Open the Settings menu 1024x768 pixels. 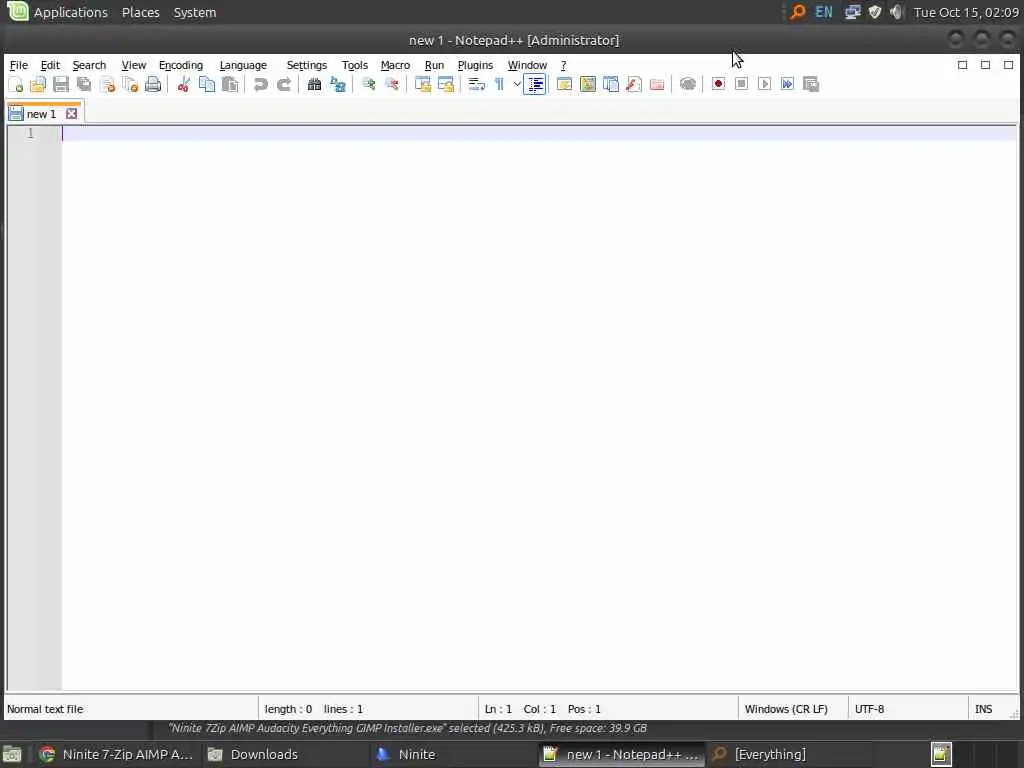click(x=306, y=65)
